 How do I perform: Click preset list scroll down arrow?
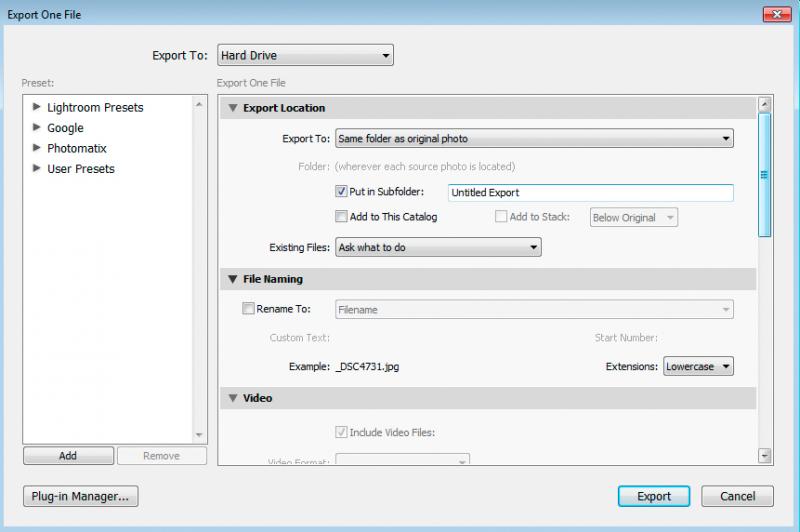[x=199, y=435]
